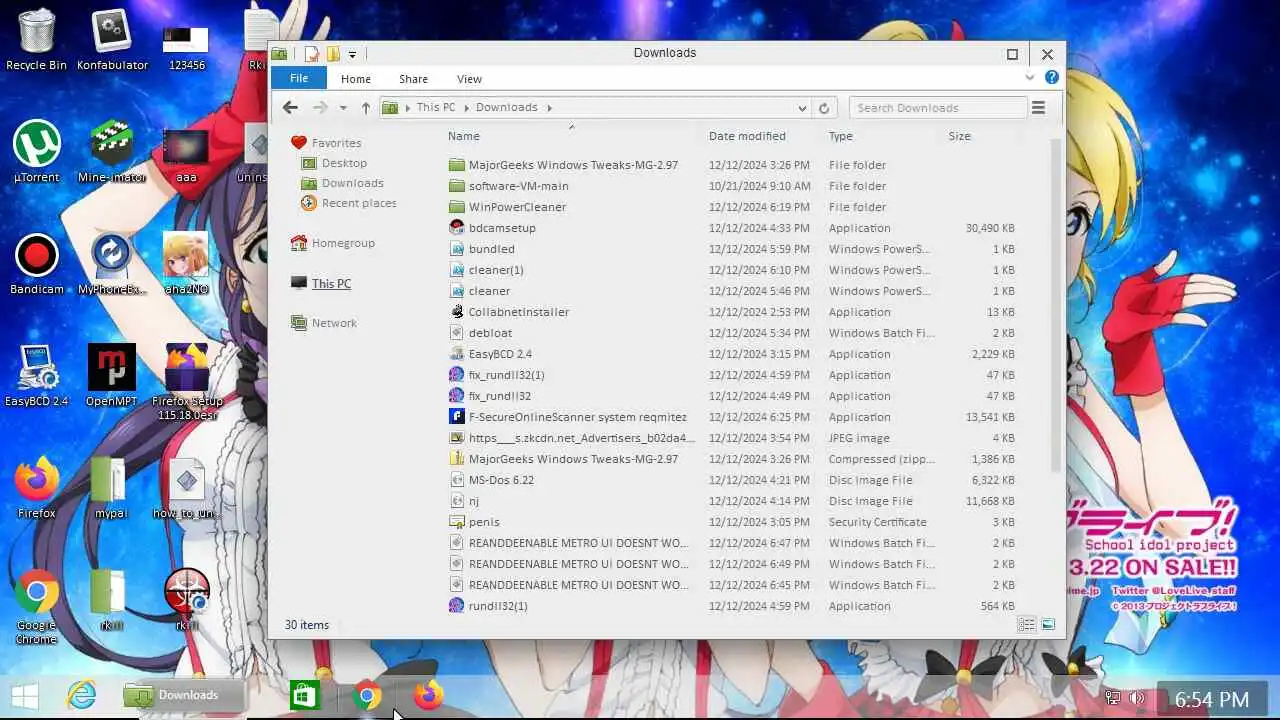The image size is (1280, 720).
Task: Select Recent places in sidebar
Action: (349, 203)
